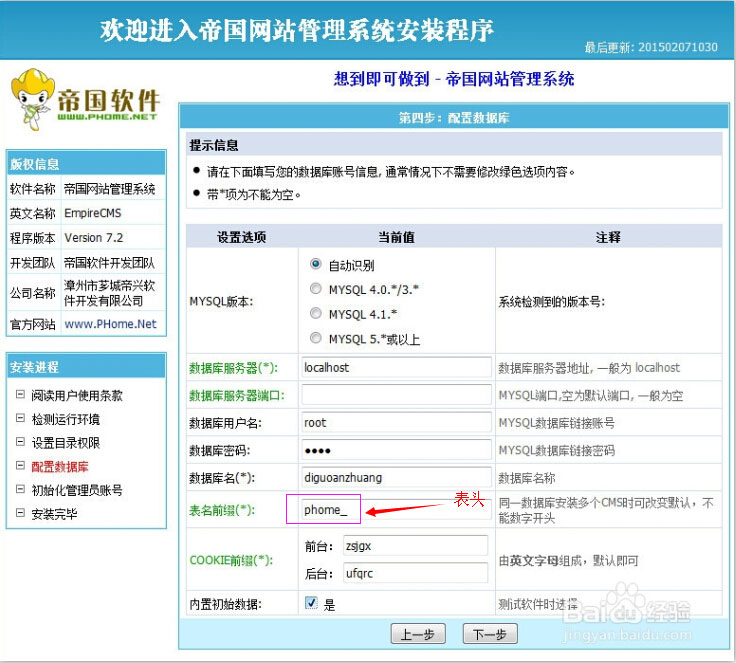
Task: Focus the 数据库服务器端口 empty field
Action: click(x=396, y=395)
